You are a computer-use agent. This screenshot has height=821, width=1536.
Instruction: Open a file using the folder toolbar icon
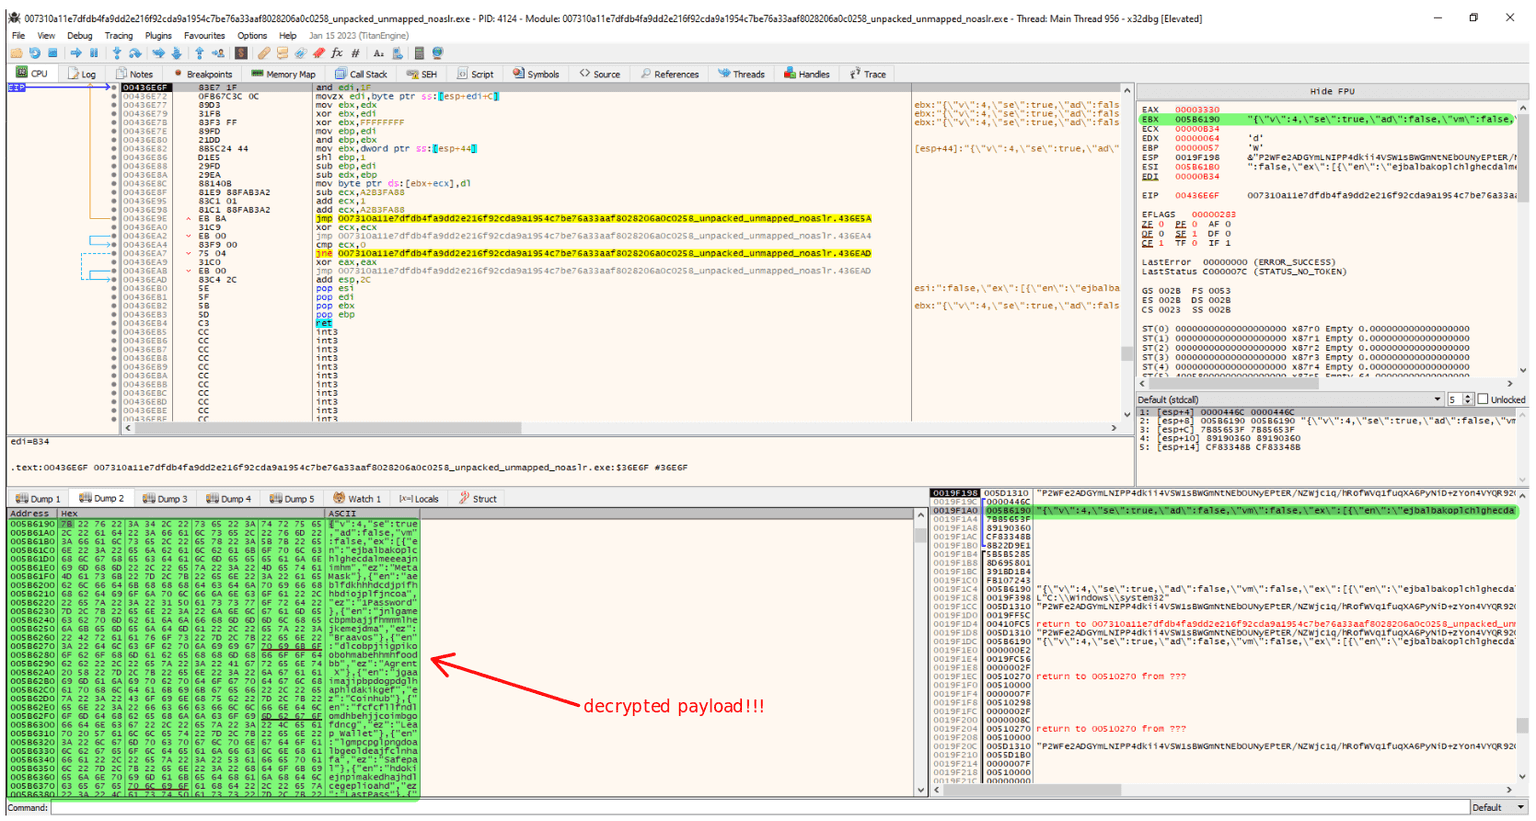point(16,52)
